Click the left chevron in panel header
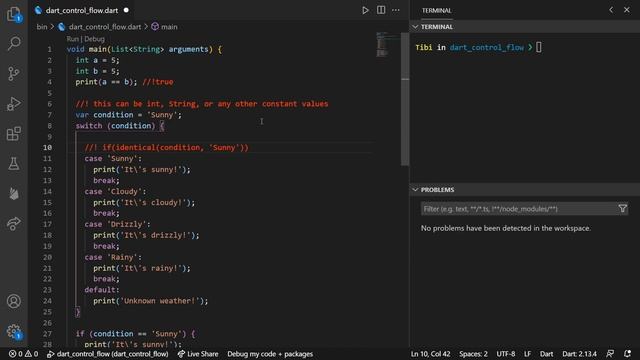This screenshot has height=360, width=640. point(611,10)
